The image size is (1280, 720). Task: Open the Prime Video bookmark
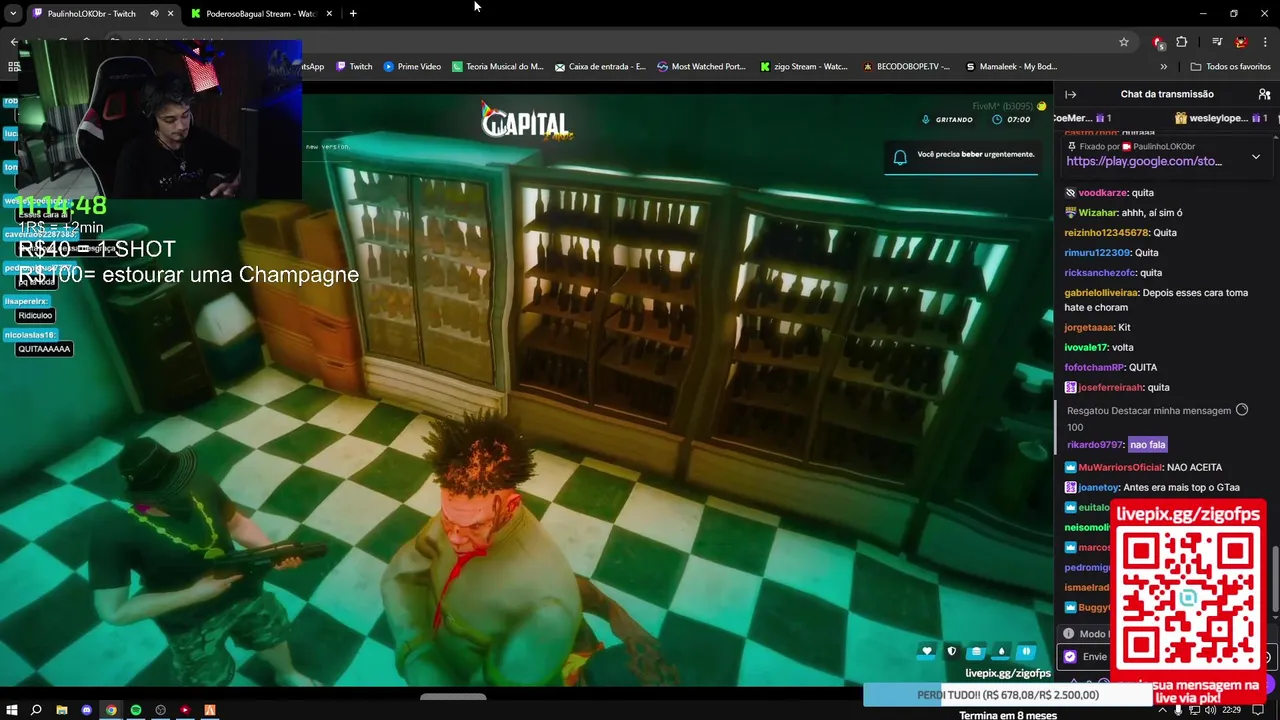tap(412, 66)
